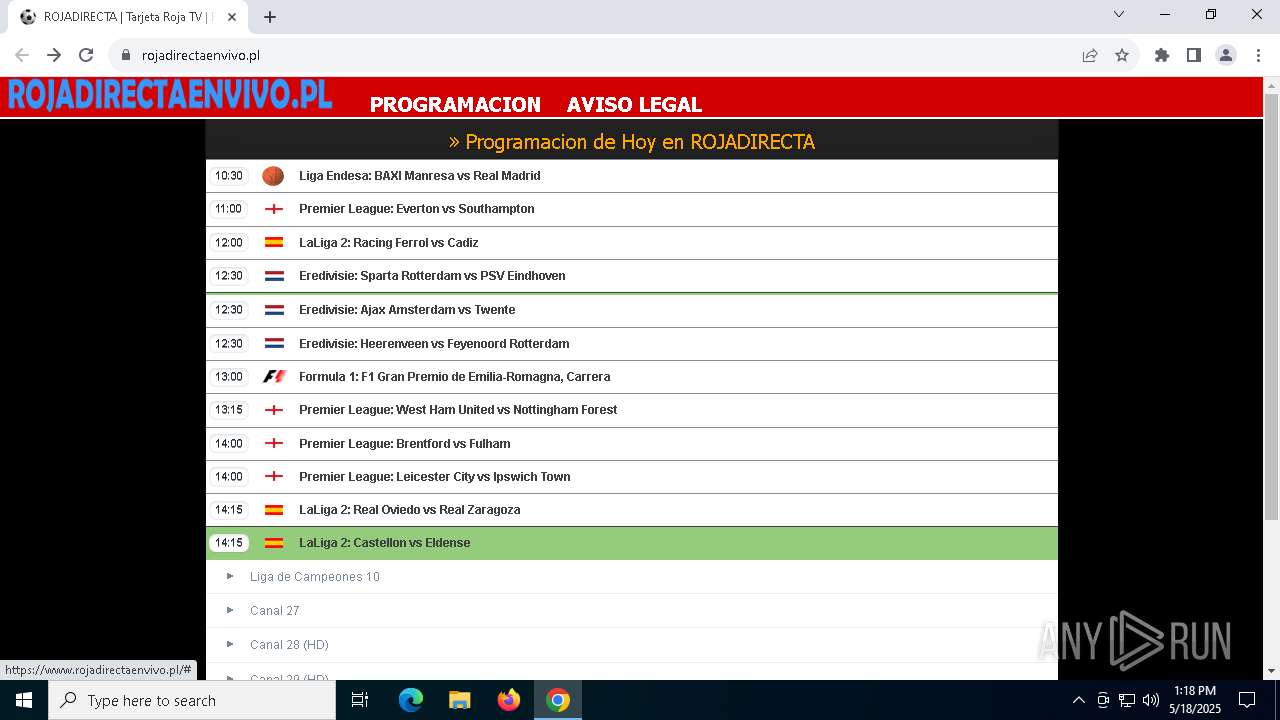Click the volume icon in system tray
The height and width of the screenshot is (720, 1280).
pyautogui.click(x=1151, y=700)
